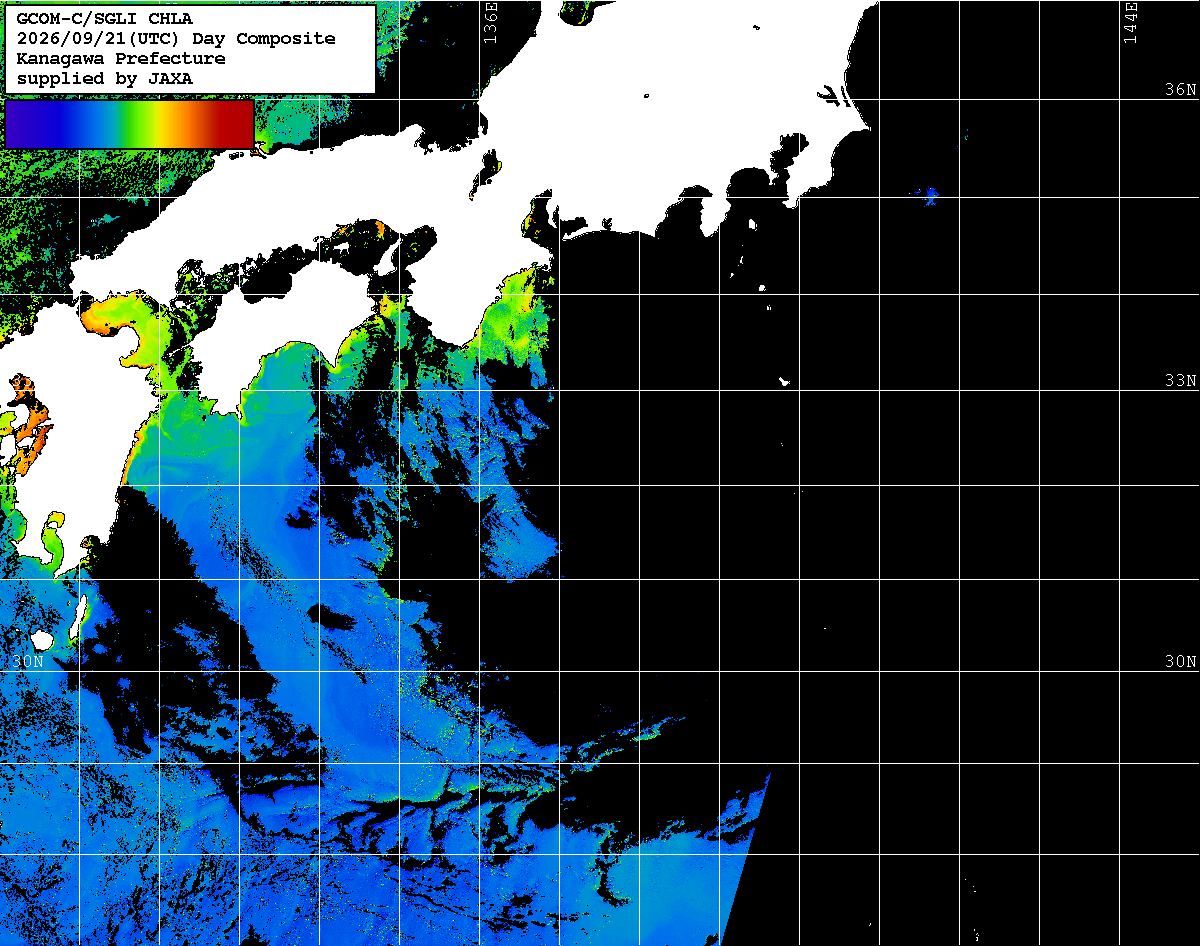Click the yellow-orange part of the color scale
The height and width of the screenshot is (946, 1200).
click(x=175, y=124)
